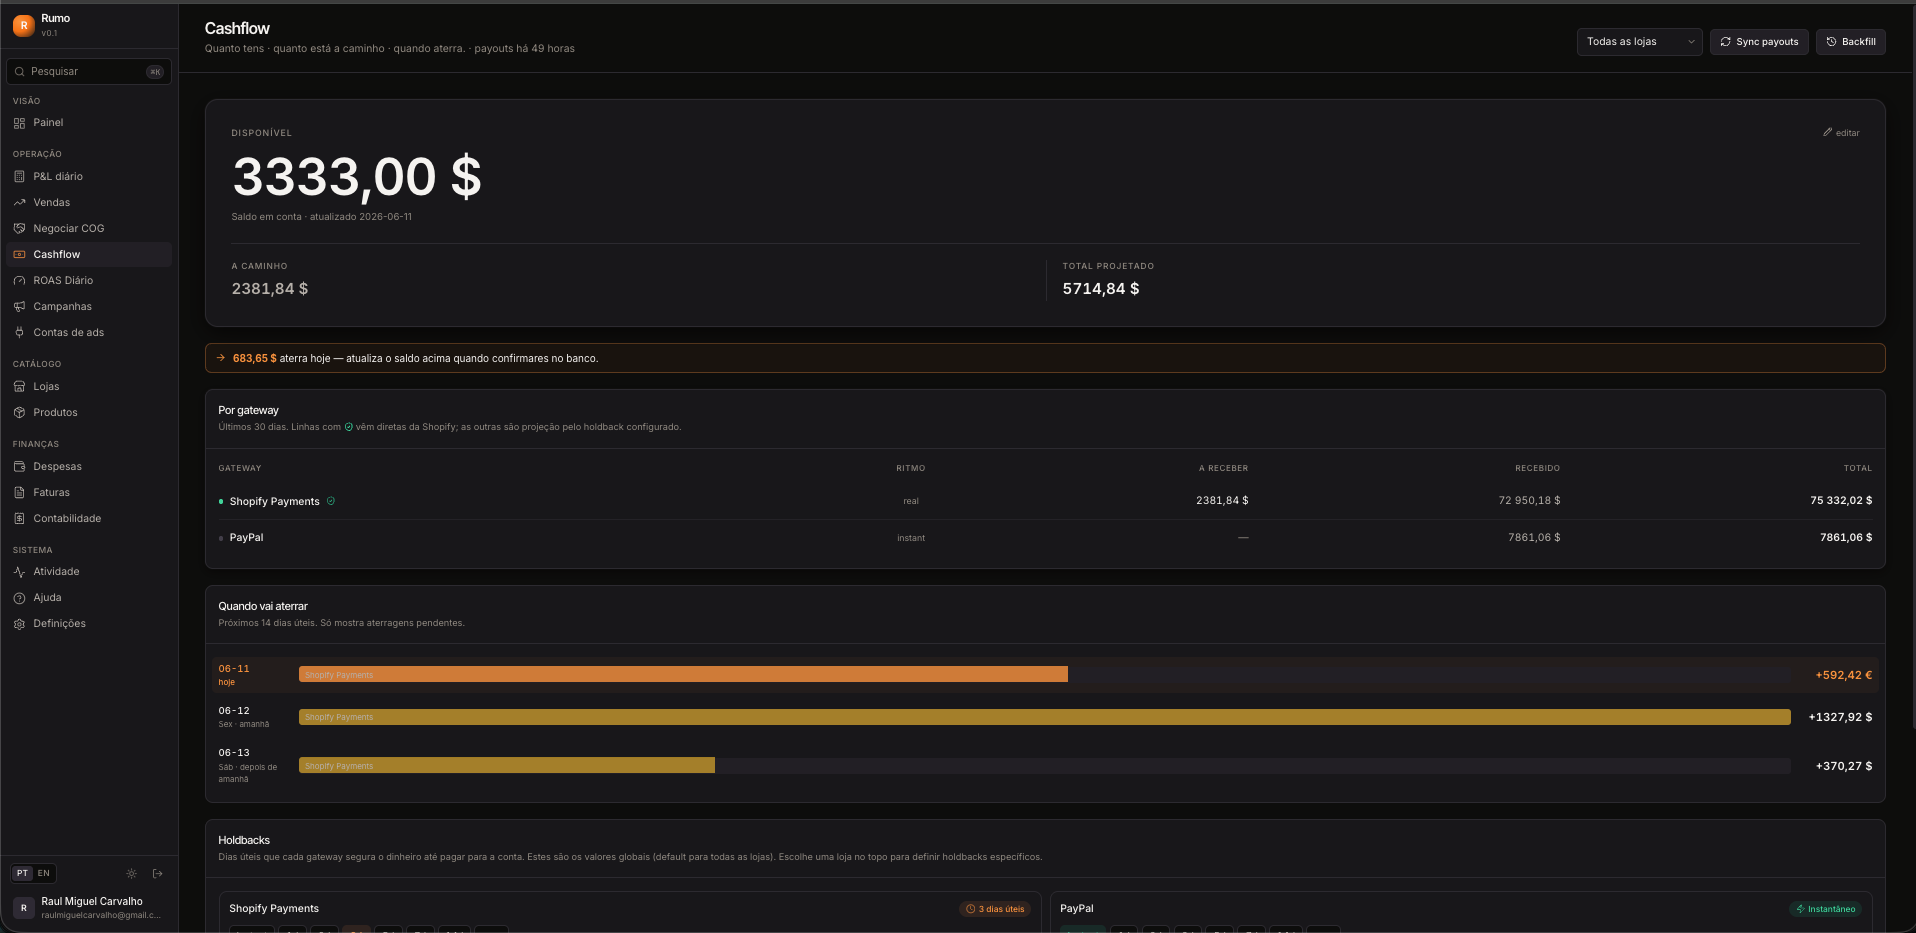Click the Campanhas megaphone icon
Image resolution: width=1916 pixels, height=933 pixels.
19,307
